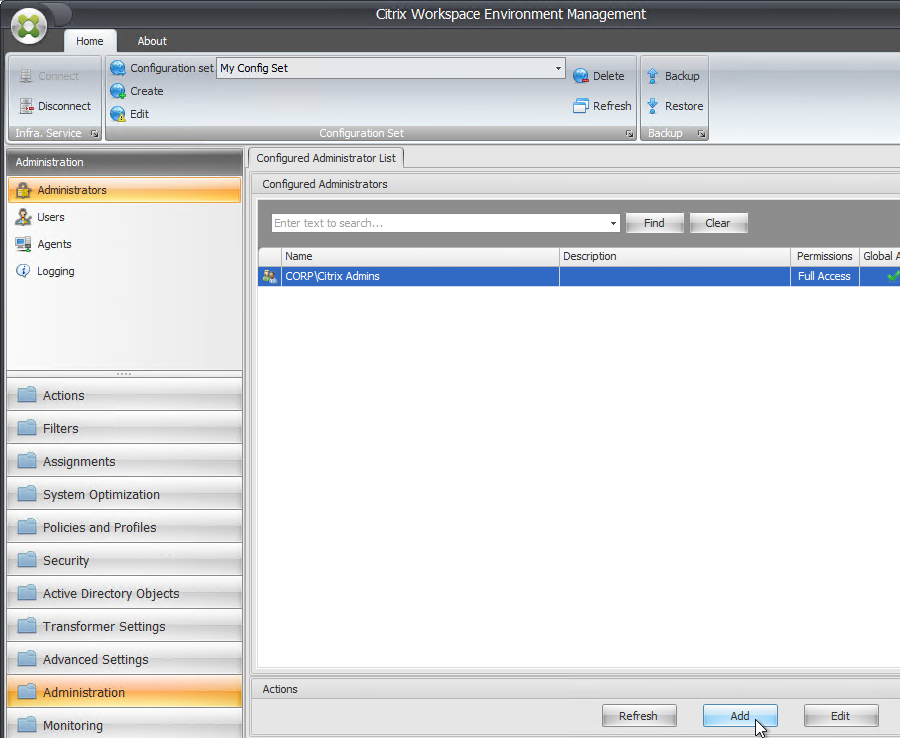Open the Security navigation section

coord(125,560)
